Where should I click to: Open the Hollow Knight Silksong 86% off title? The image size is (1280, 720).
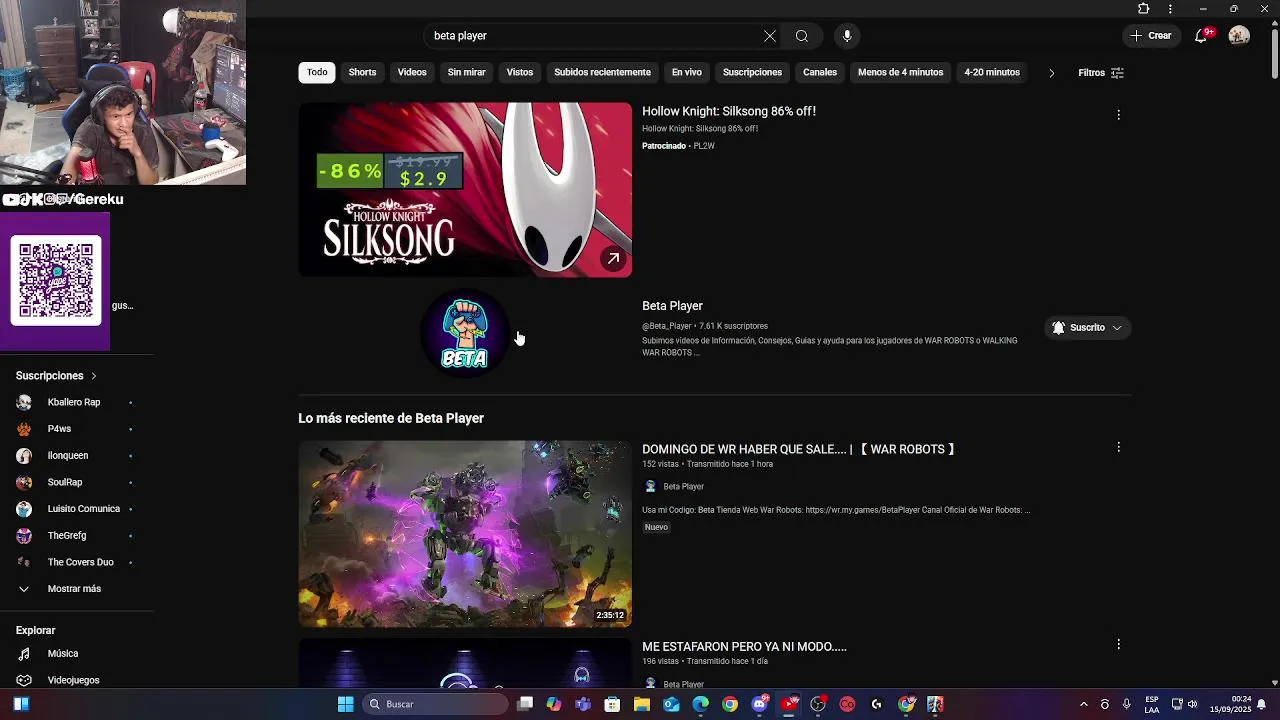tap(729, 111)
